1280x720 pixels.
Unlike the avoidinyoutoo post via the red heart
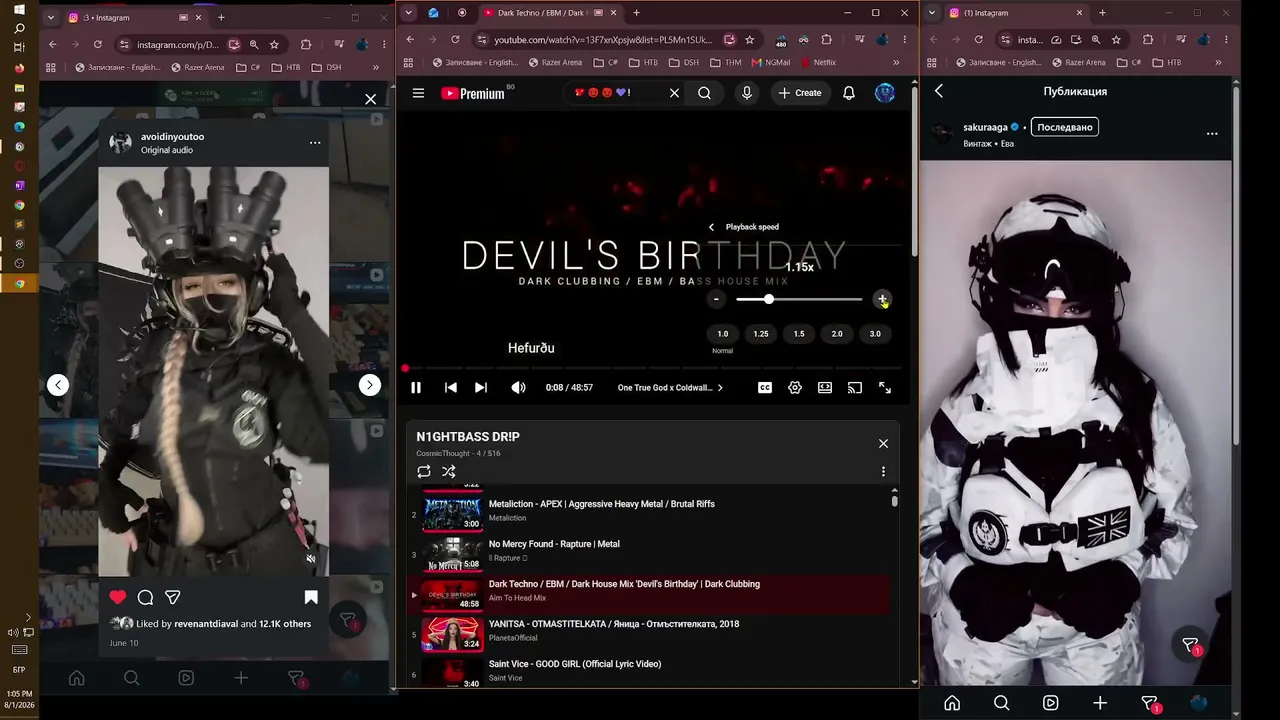click(118, 597)
